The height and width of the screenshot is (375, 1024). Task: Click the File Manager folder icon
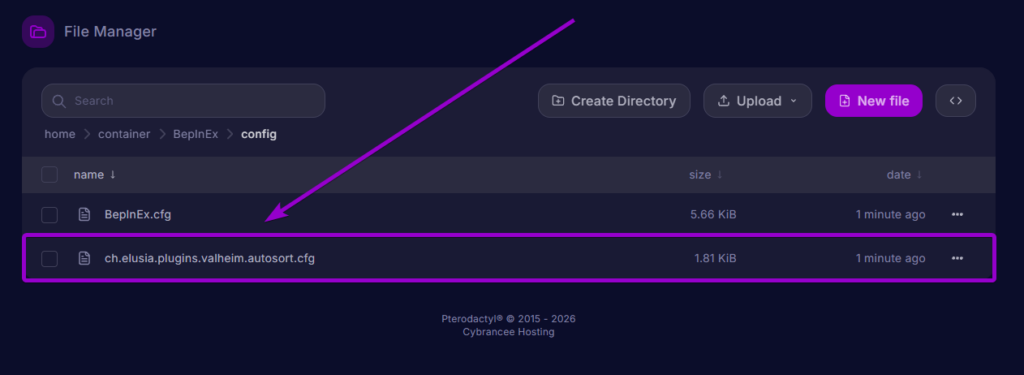[x=38, y=31]
